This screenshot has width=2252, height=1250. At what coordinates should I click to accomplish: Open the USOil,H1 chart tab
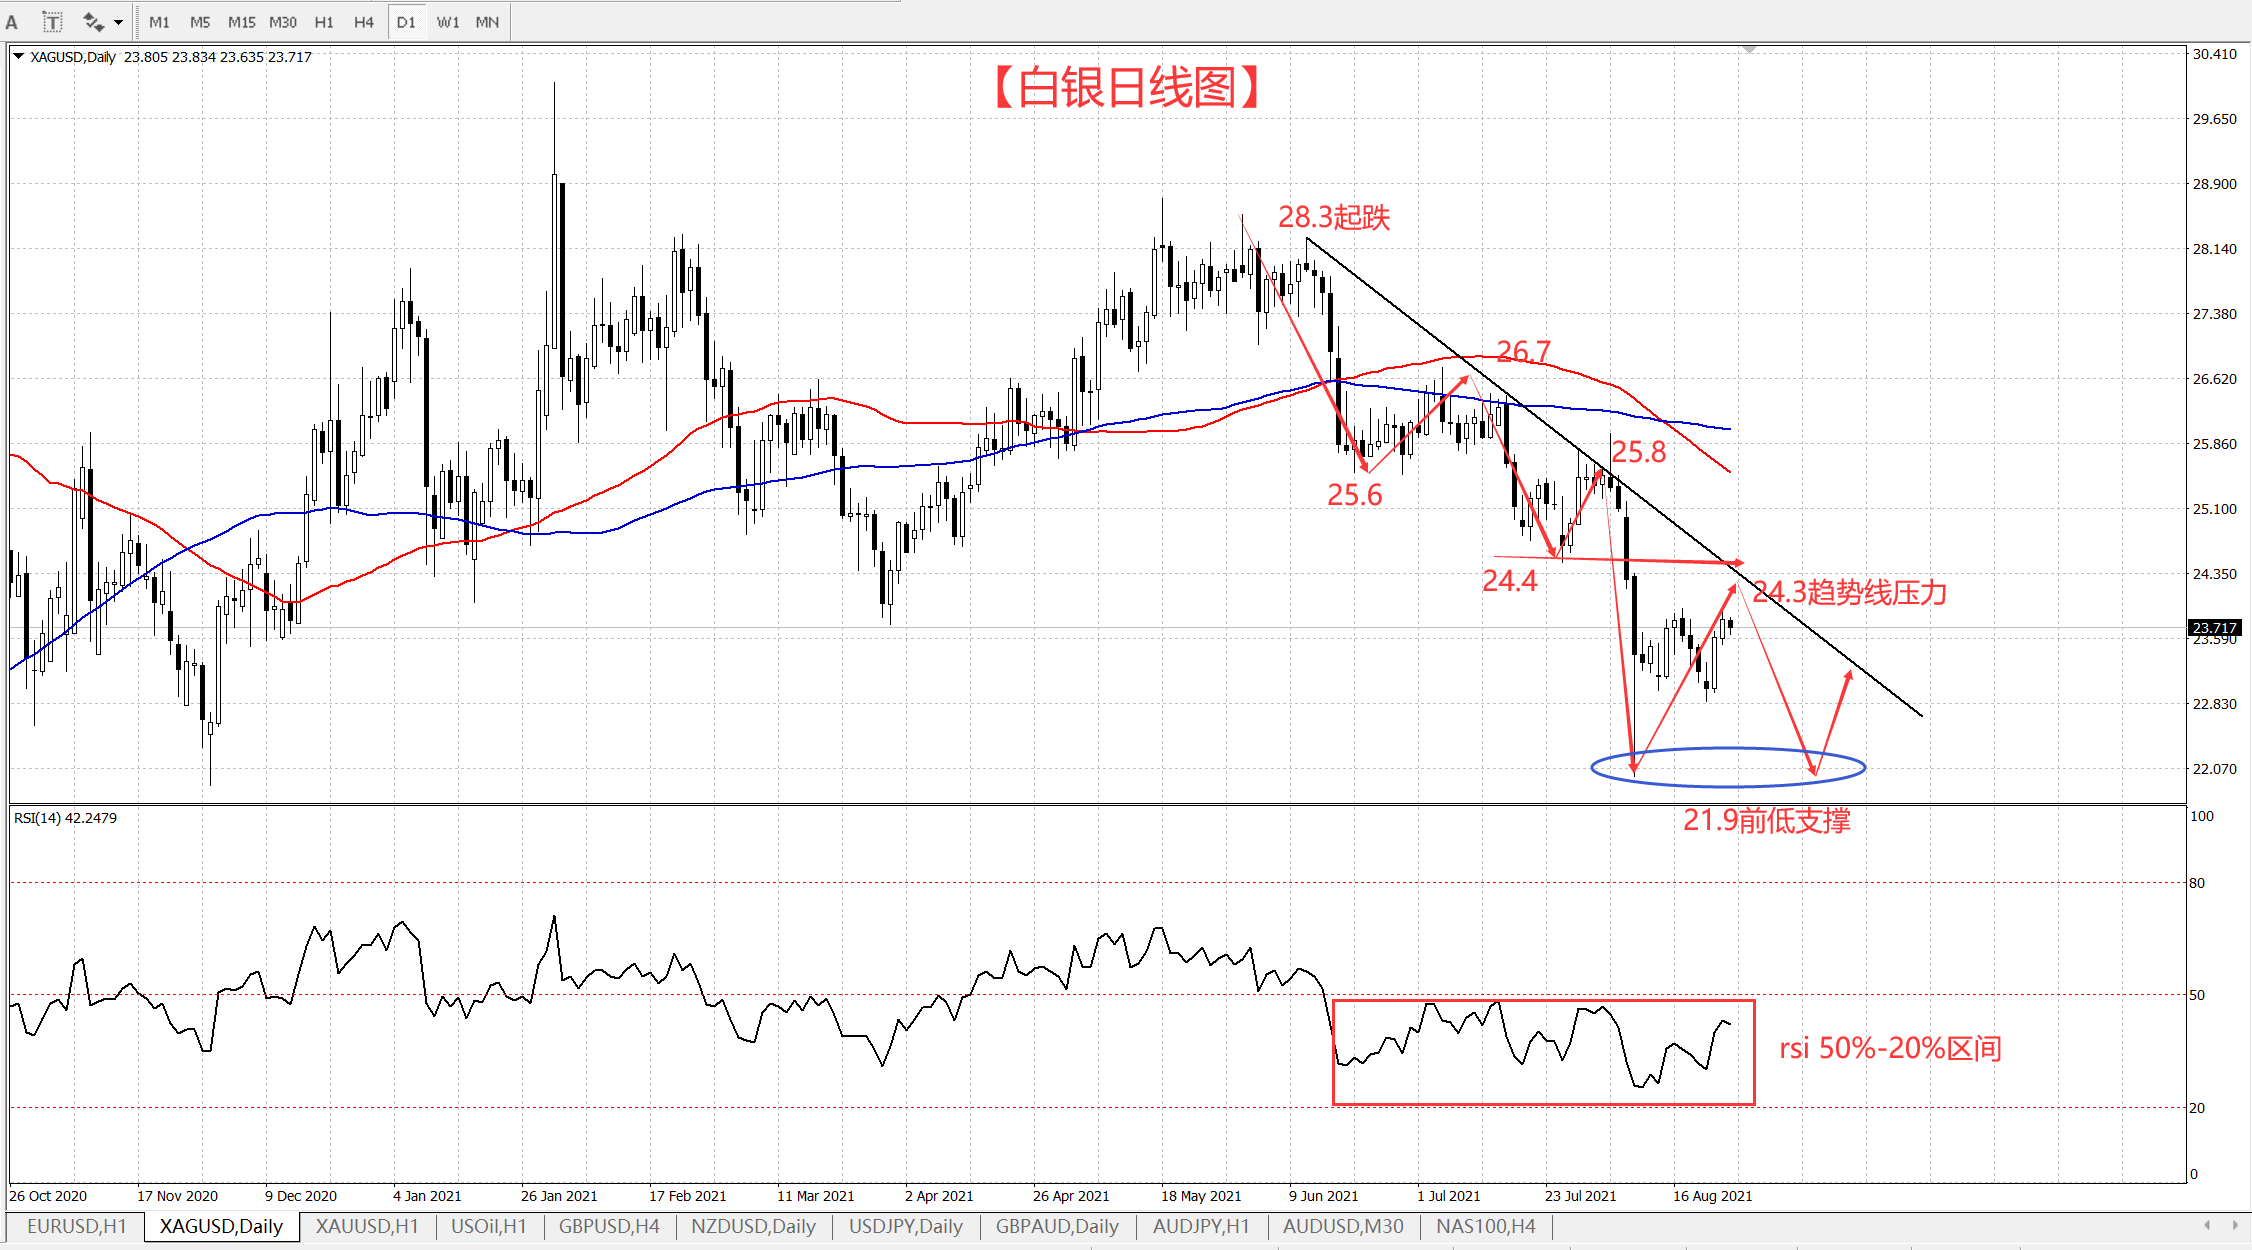[x=488, y=1226]
